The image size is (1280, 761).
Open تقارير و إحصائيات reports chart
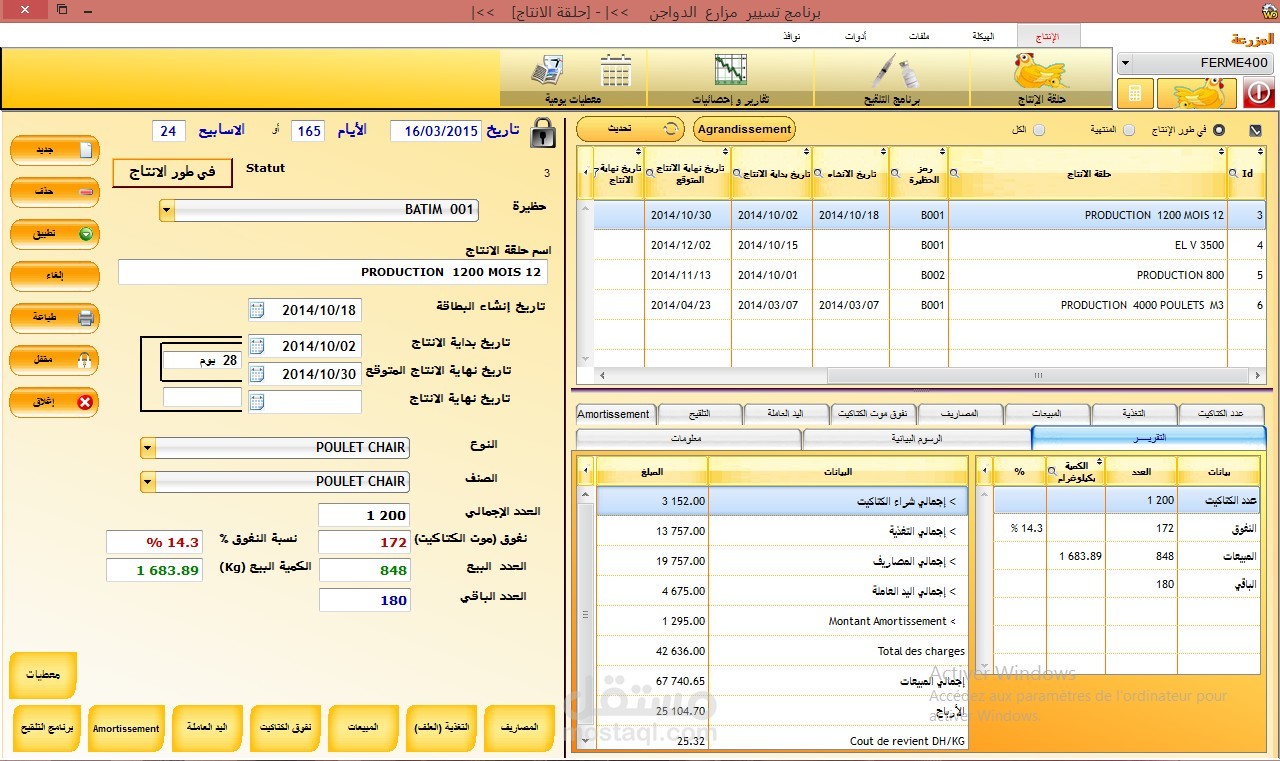(731, 78)
